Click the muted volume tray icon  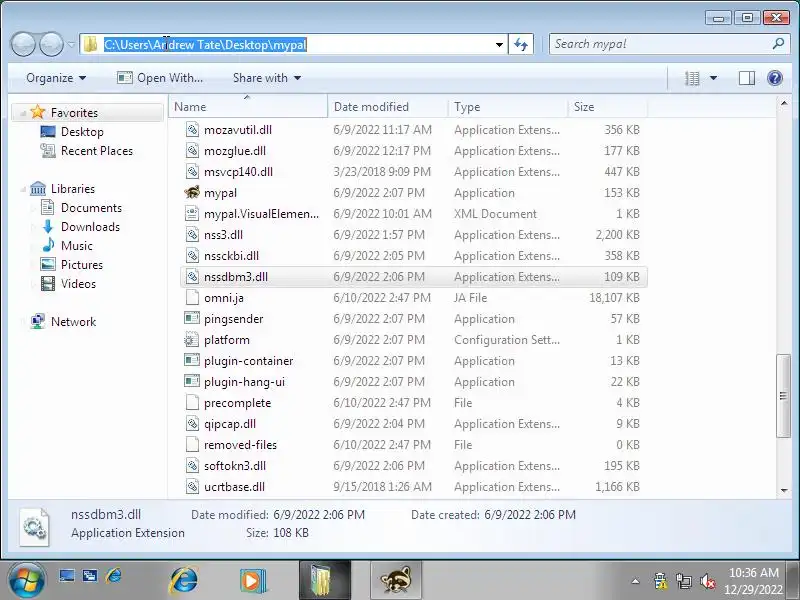(707, 581)
